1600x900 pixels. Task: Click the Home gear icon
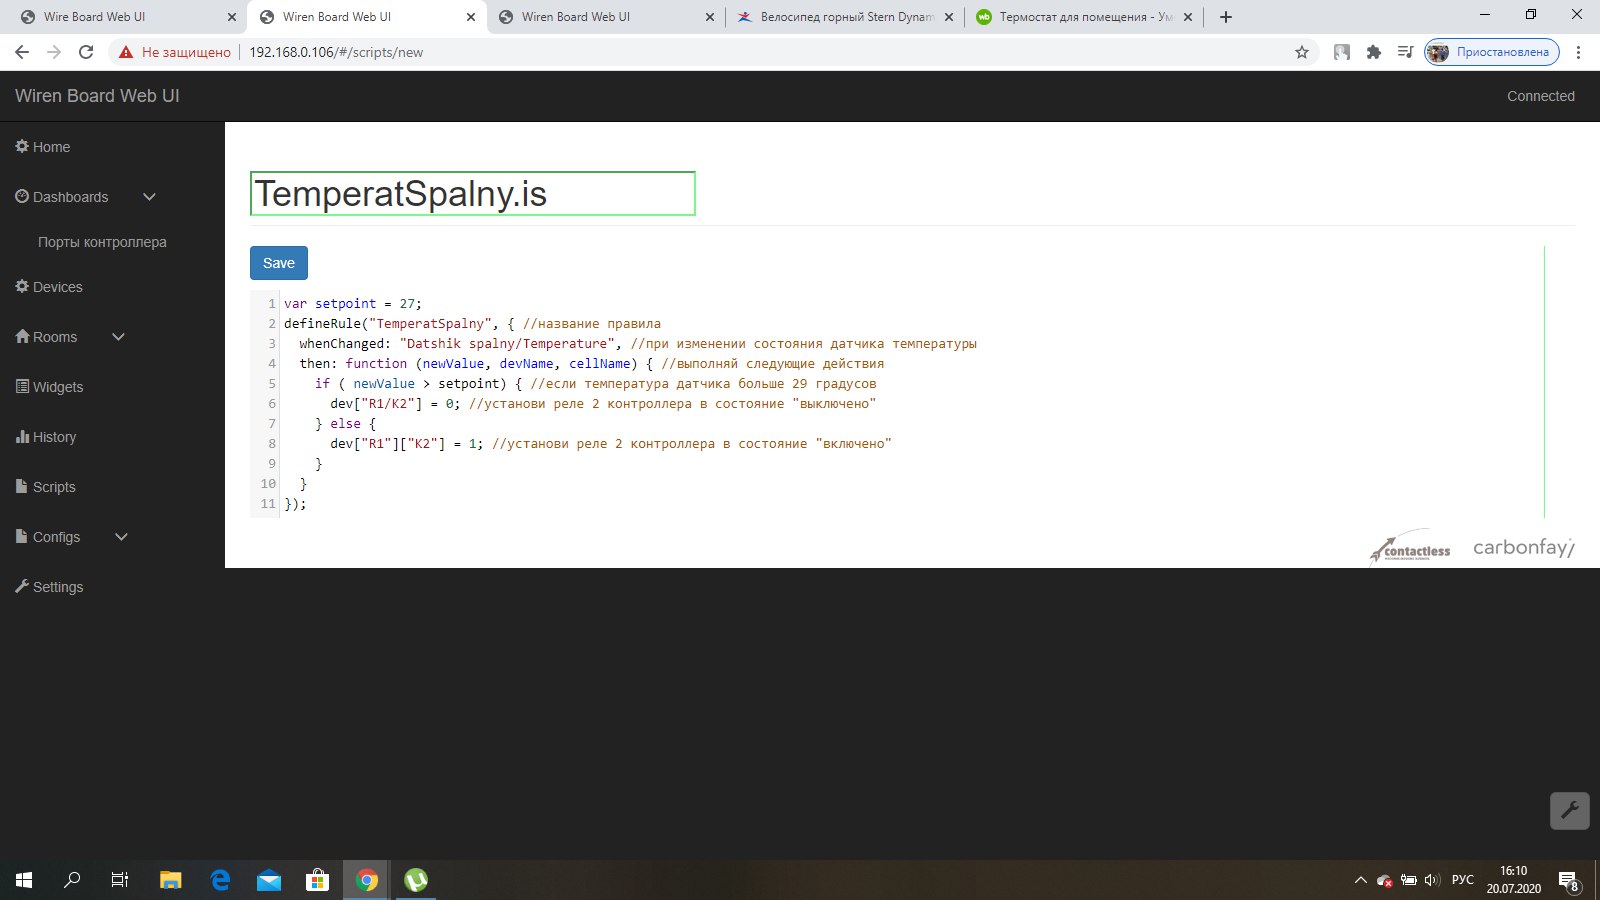point(22,146)
